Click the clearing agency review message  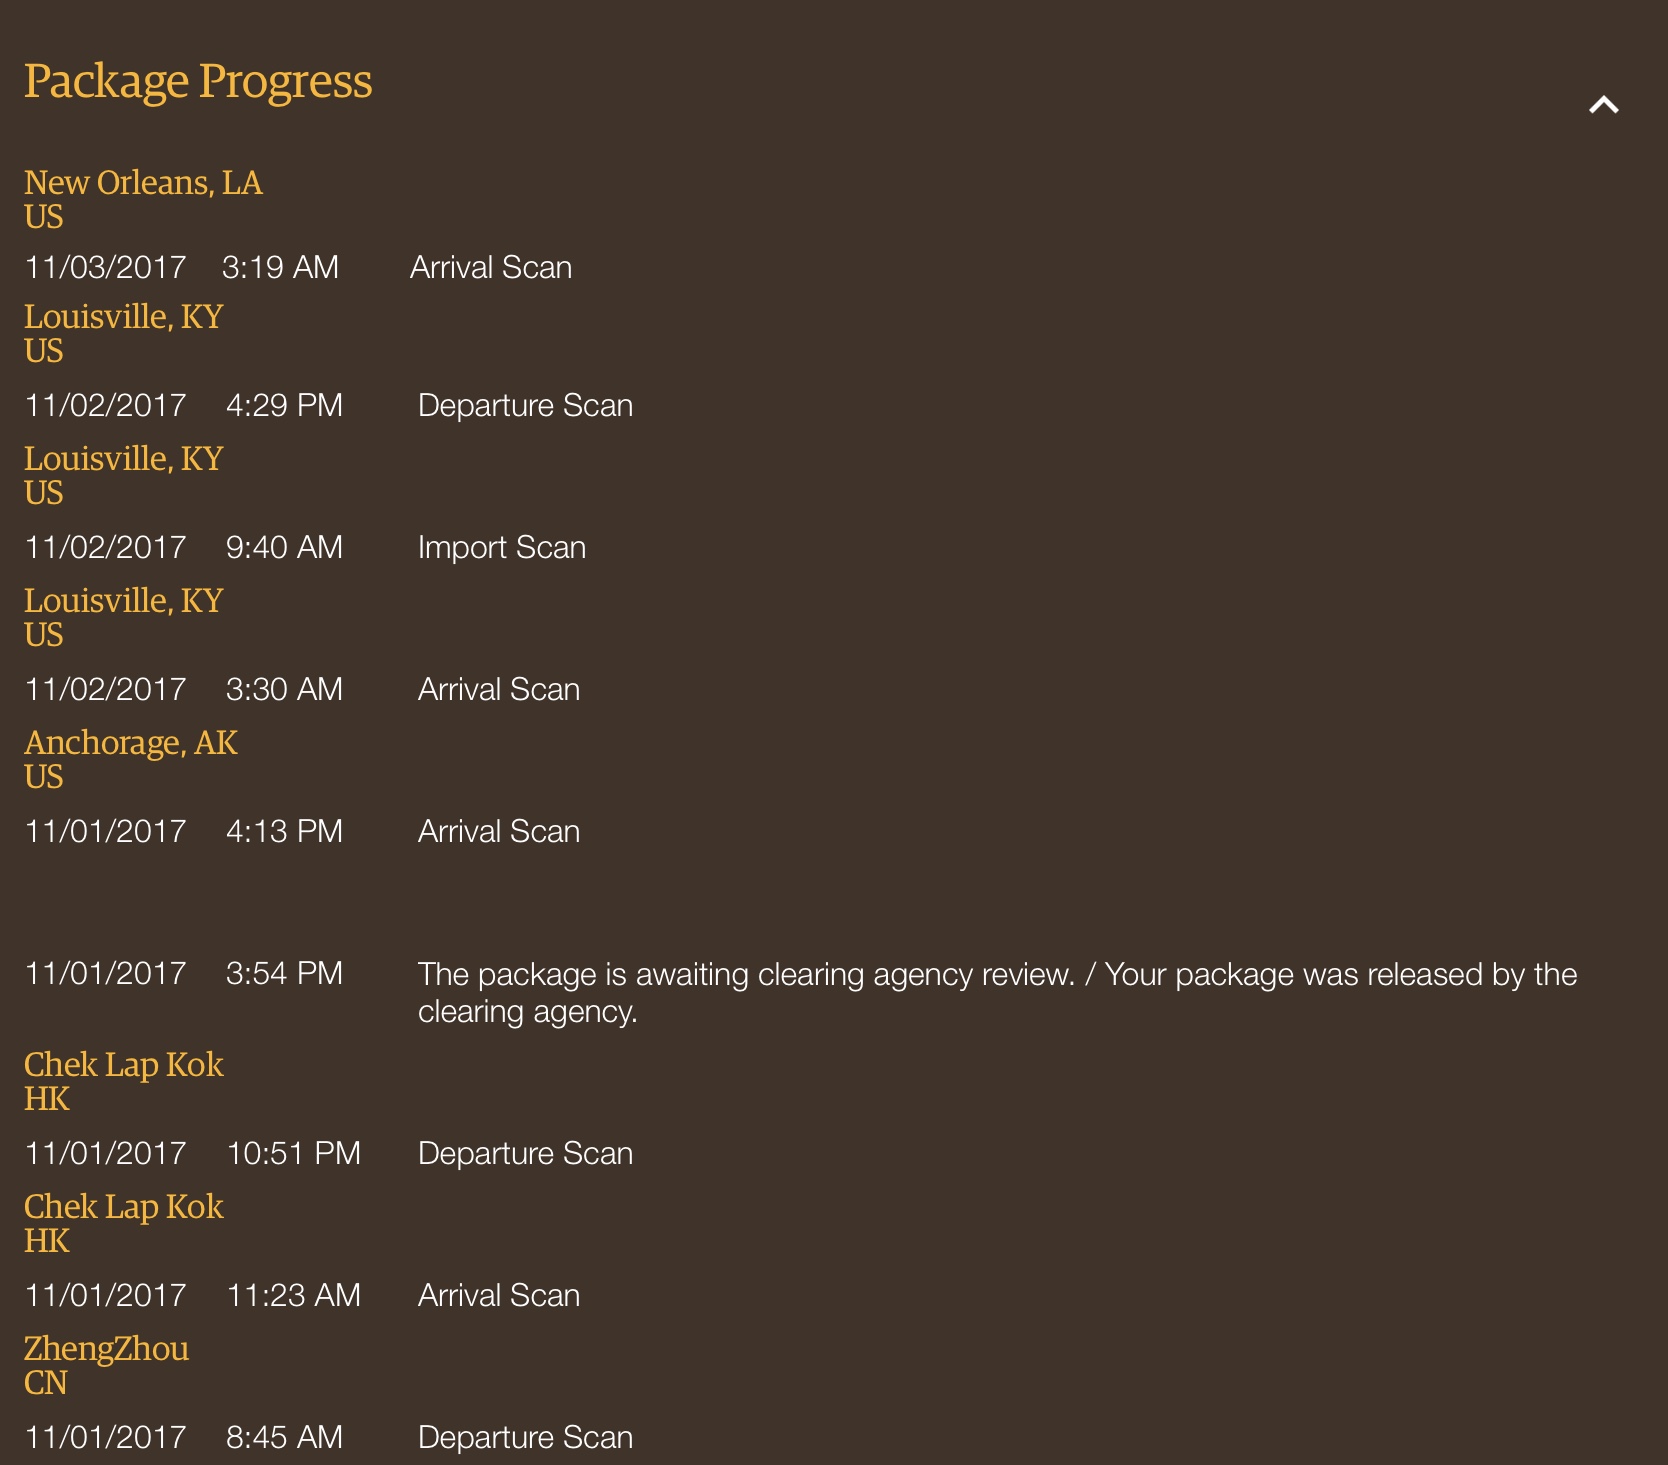coord(997,993)
